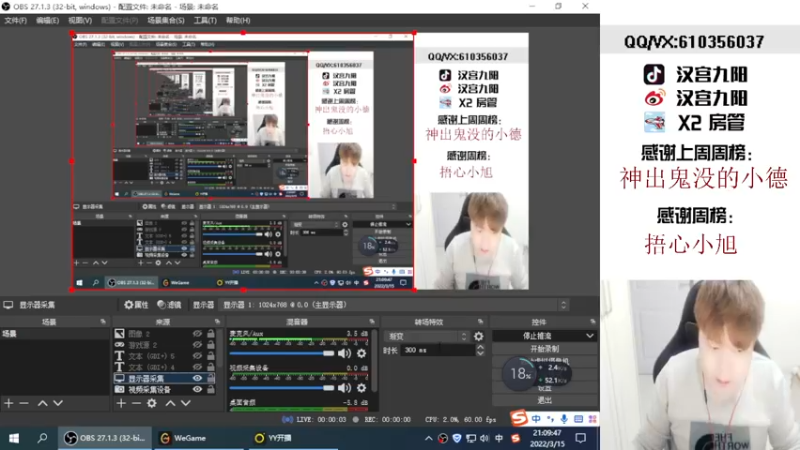Click the mixer panel vertical scrollbar
Viewport: 800px width, 450px height.
point(375,362)
